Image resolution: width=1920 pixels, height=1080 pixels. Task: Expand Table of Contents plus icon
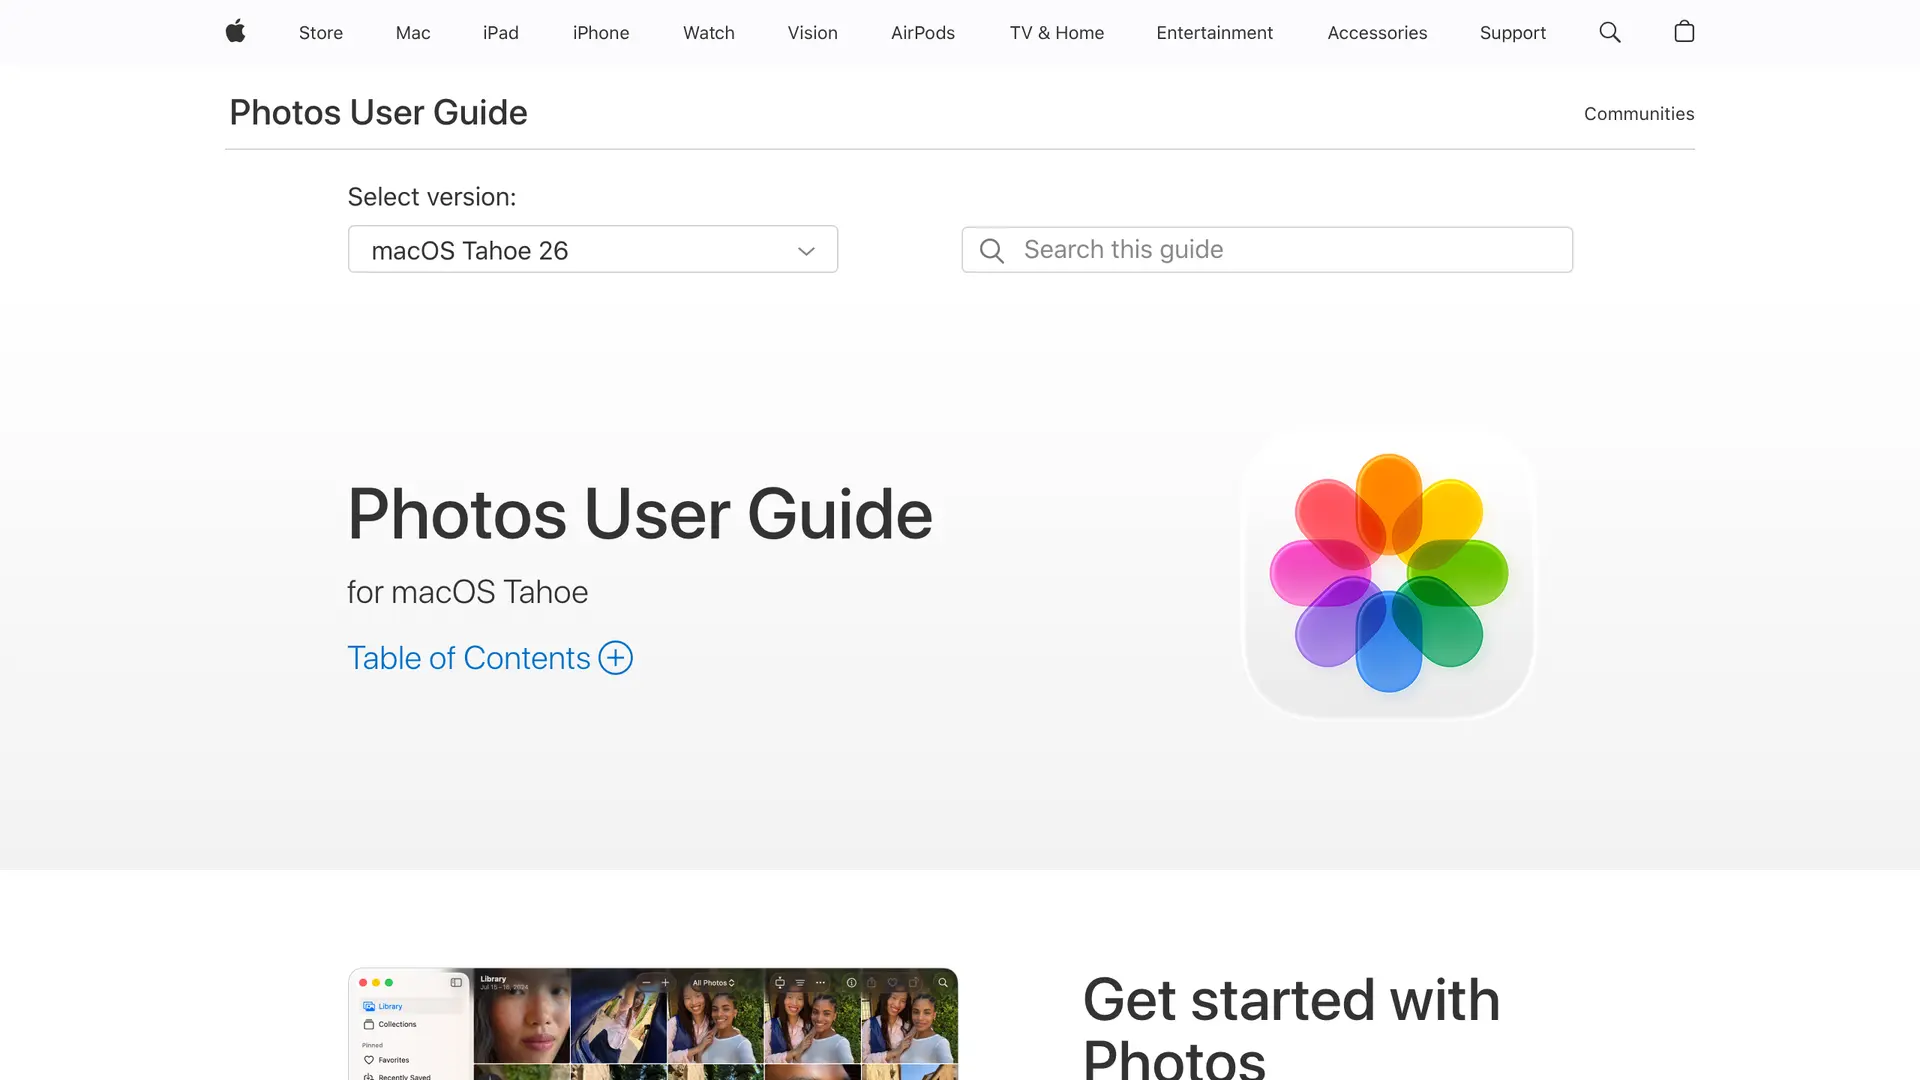[x=616, y=658]
